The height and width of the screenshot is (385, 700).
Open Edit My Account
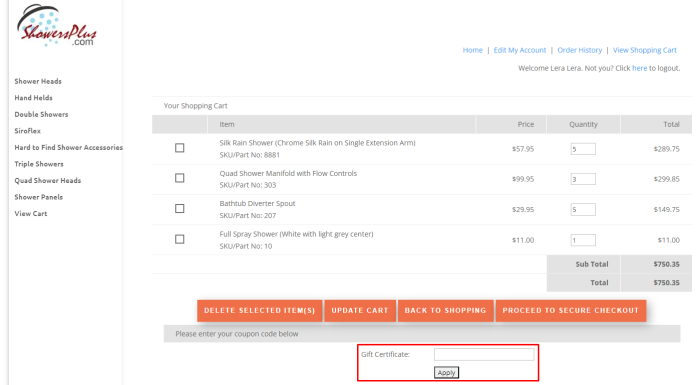point(520,50)
